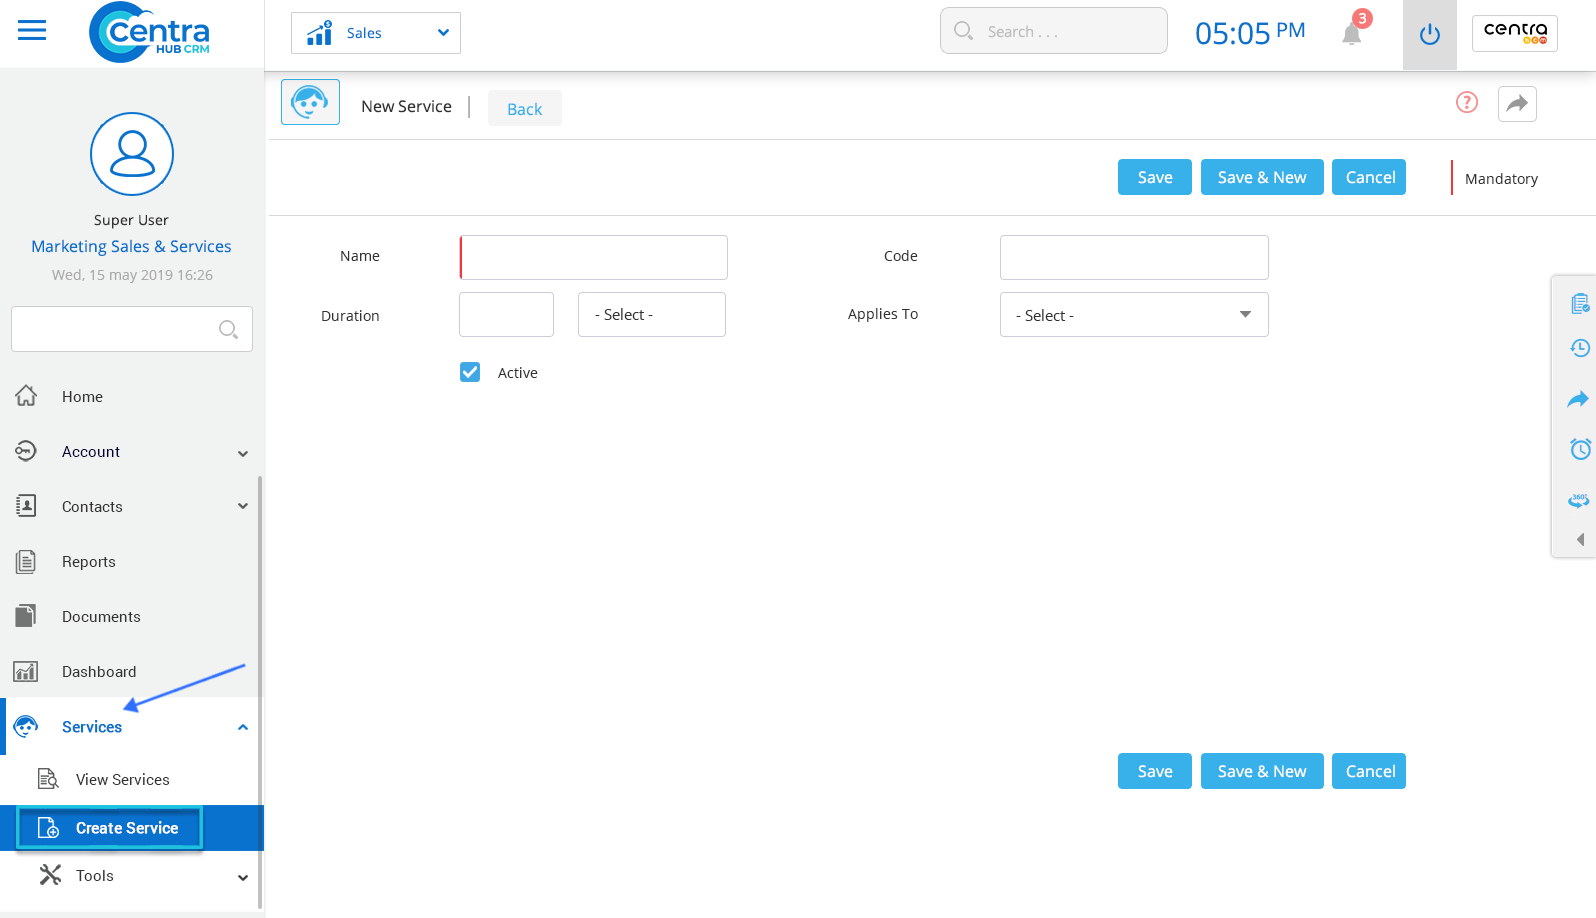Open the Duration unit Select dropdown

pyautogui.click(x=652, y=314)
